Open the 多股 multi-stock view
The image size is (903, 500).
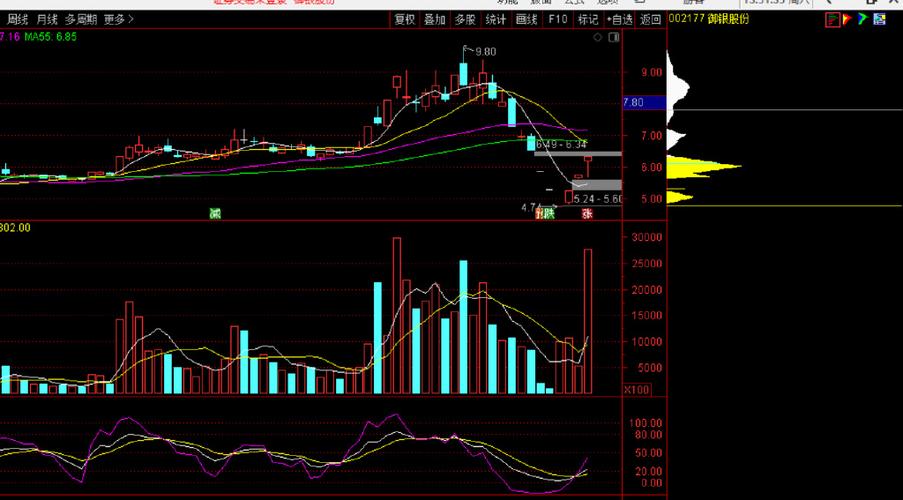(x=465, y=20)
